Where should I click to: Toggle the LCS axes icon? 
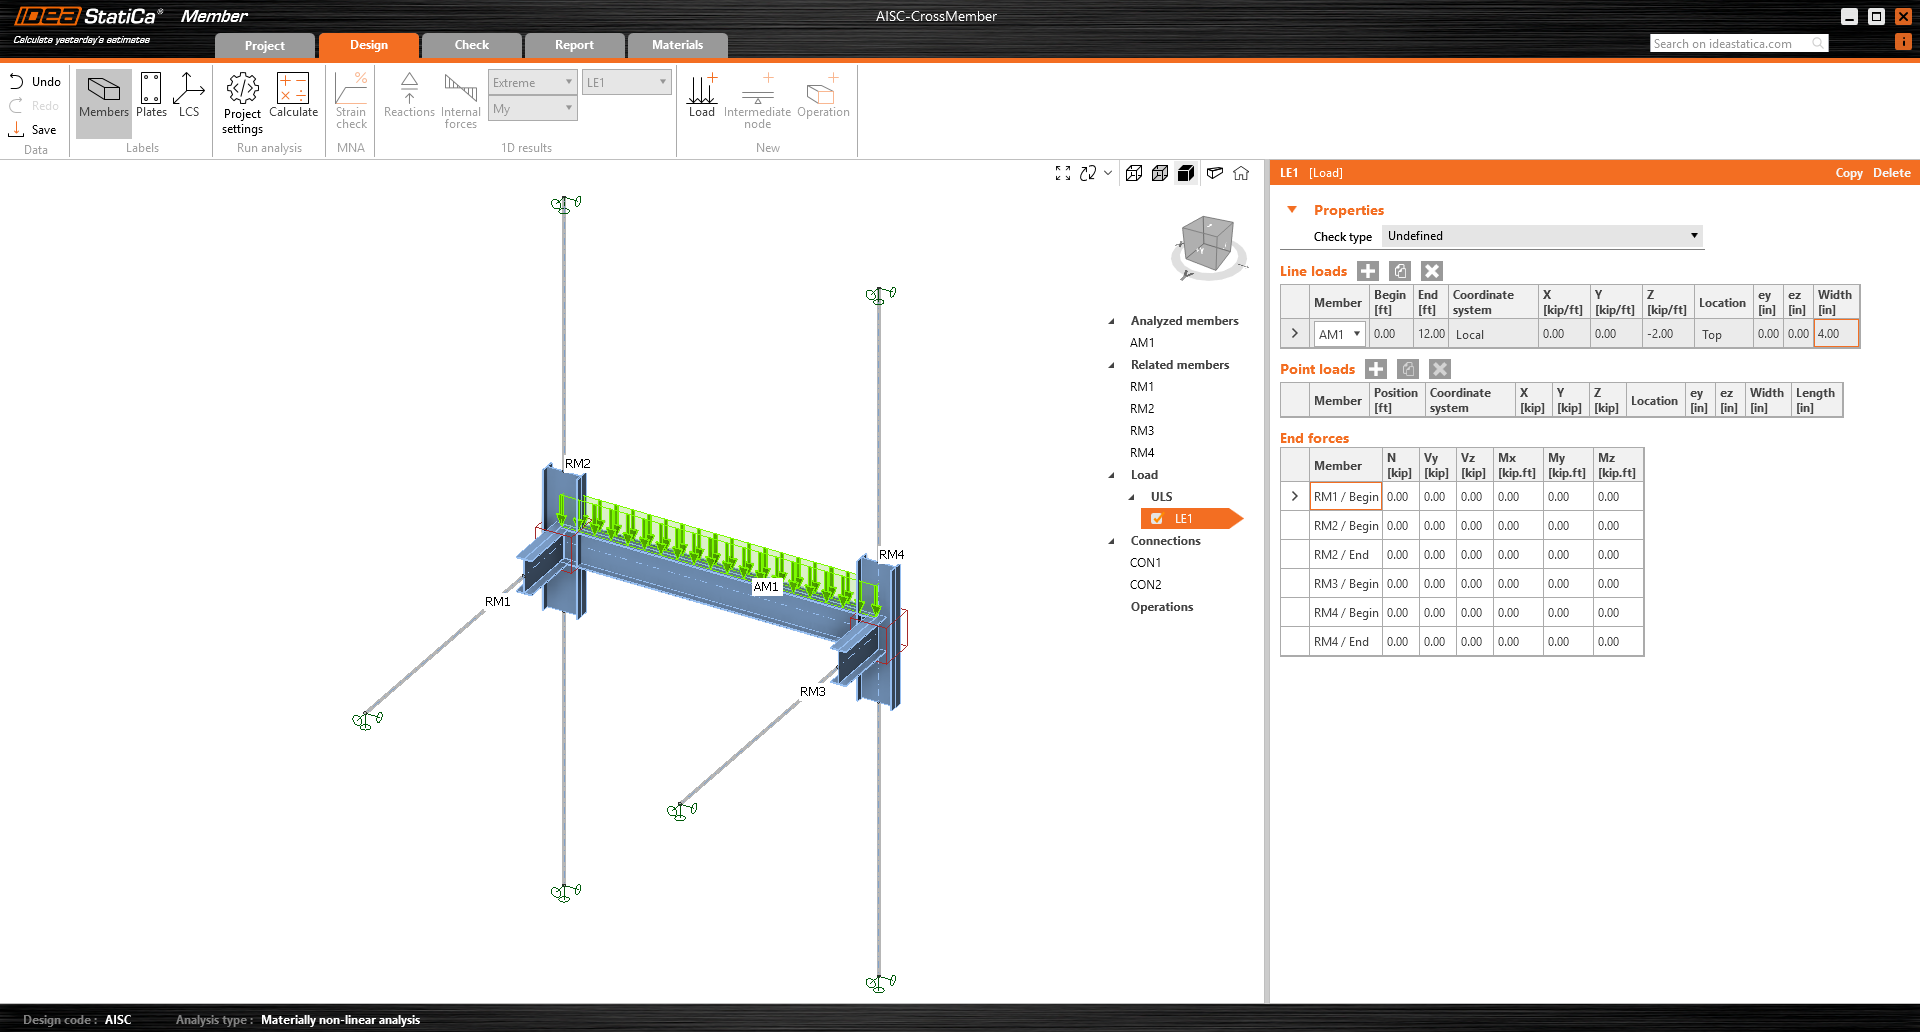coord(188,97)
